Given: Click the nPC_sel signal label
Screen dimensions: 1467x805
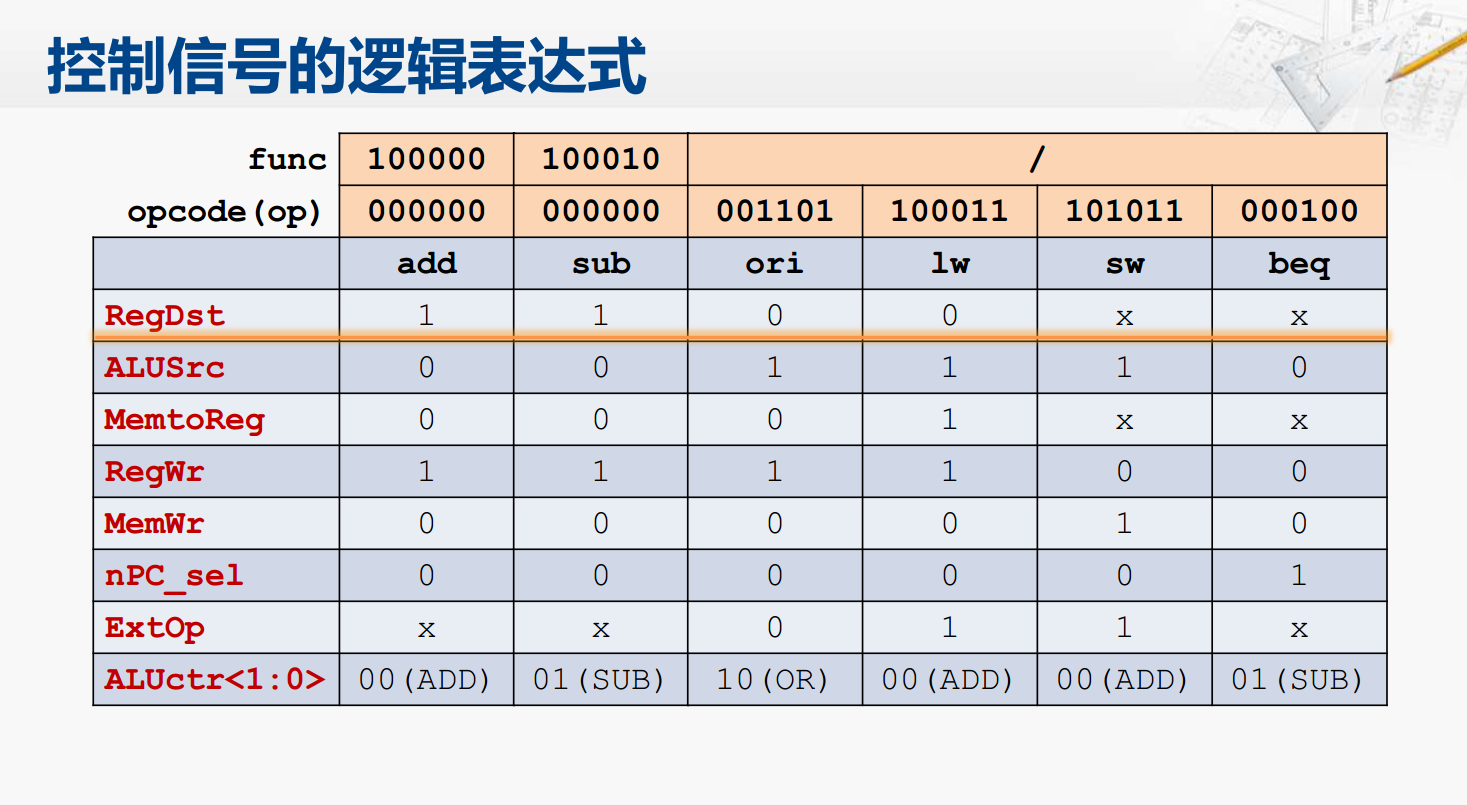Looking at the screenshot, I should point(174,577).
